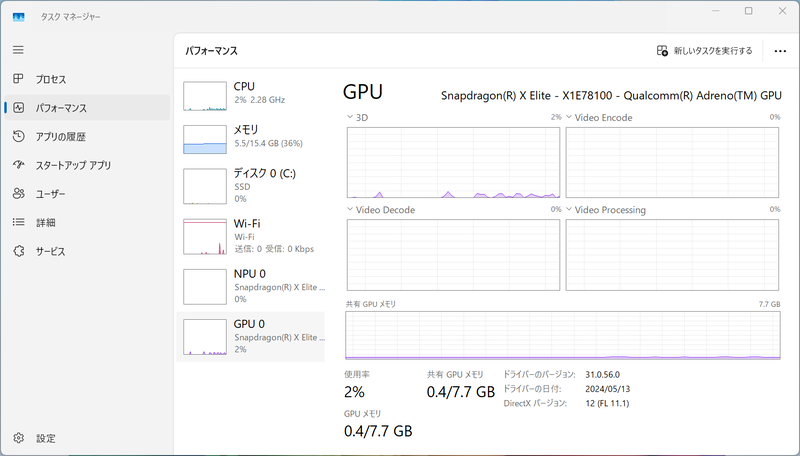
Task: Toggle the hamburger navigation menu
Action: pyautogui.click(x=18, y=49)
